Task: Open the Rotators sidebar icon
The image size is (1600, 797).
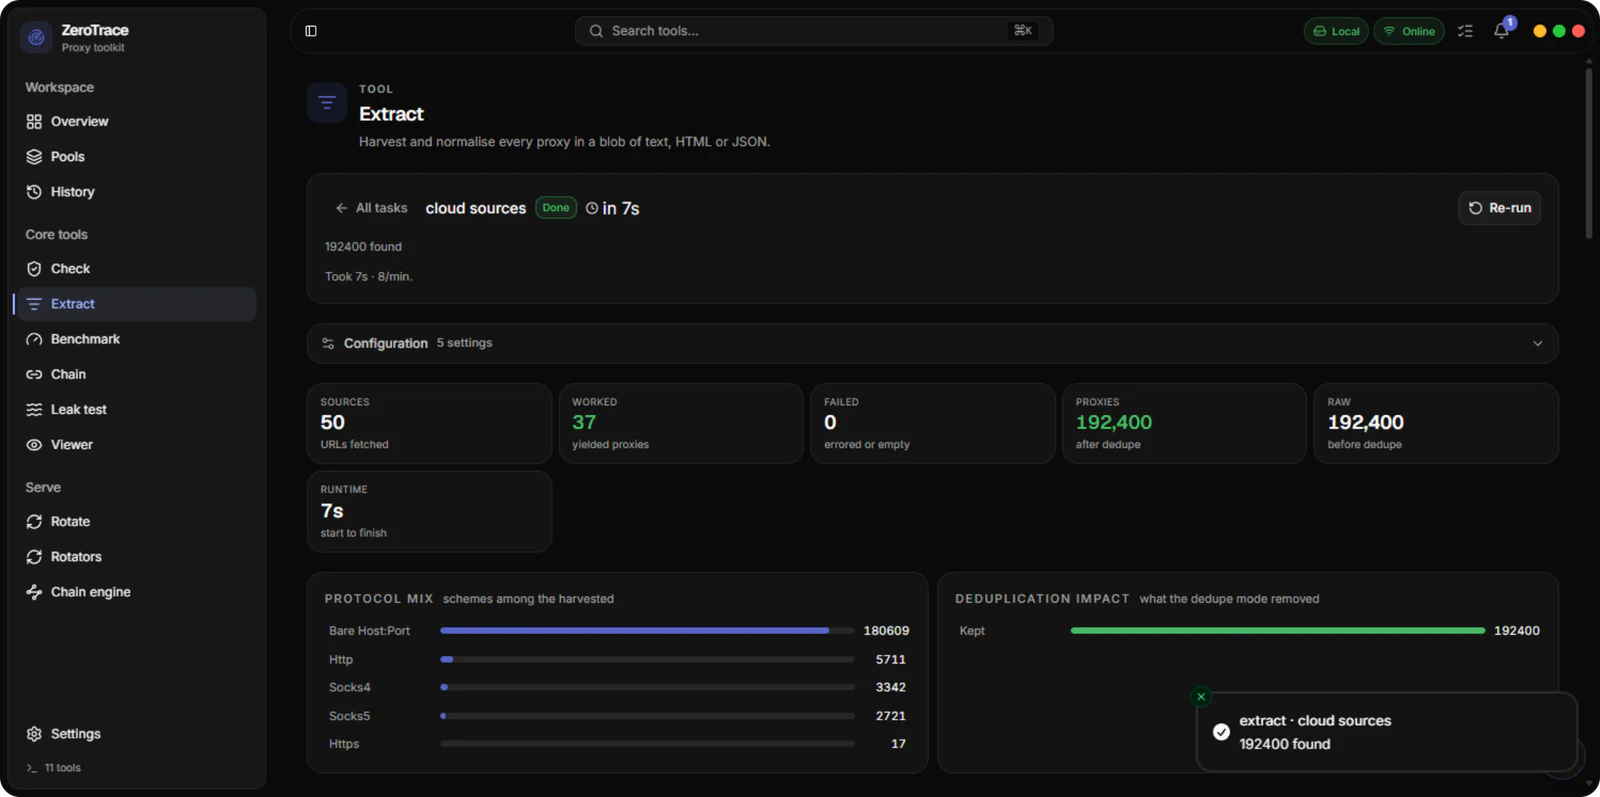Action: (x=34, y=557)
